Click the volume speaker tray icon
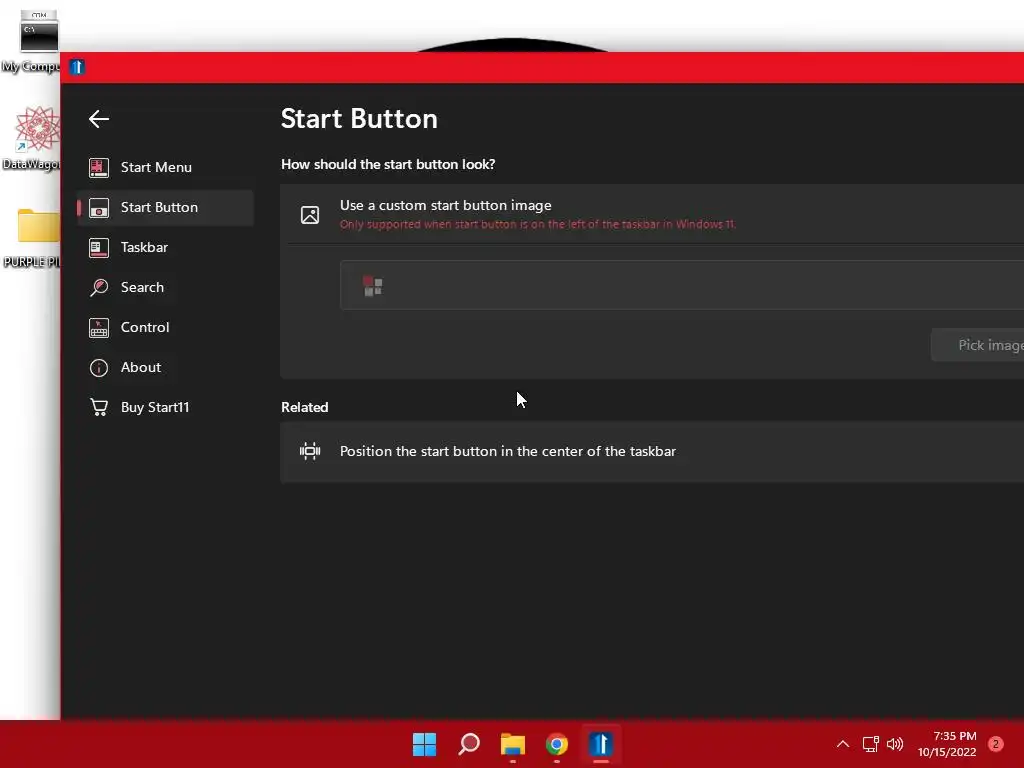1024x768 pixels. 895,744
